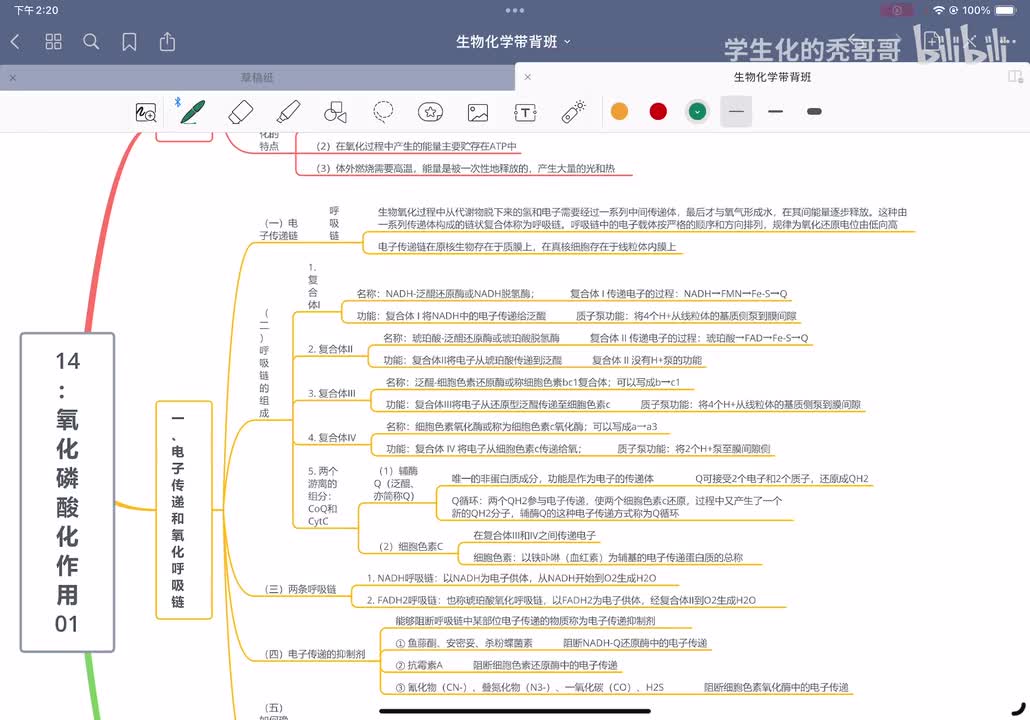Open the share and export icon
The image size is (1030, 720).
(x=168, y=41)
